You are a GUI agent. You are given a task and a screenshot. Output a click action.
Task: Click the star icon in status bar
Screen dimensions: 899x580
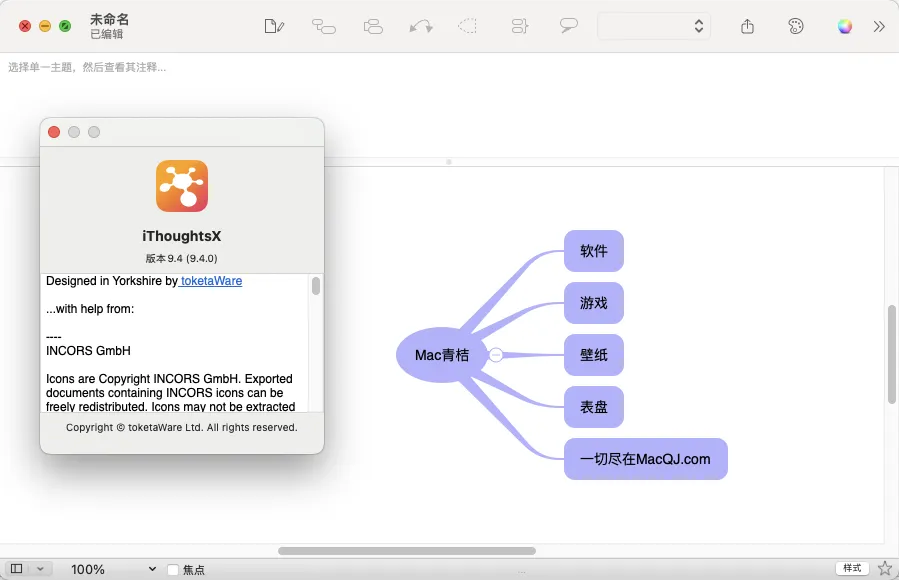pyautogui.click(x=885, y=568)
